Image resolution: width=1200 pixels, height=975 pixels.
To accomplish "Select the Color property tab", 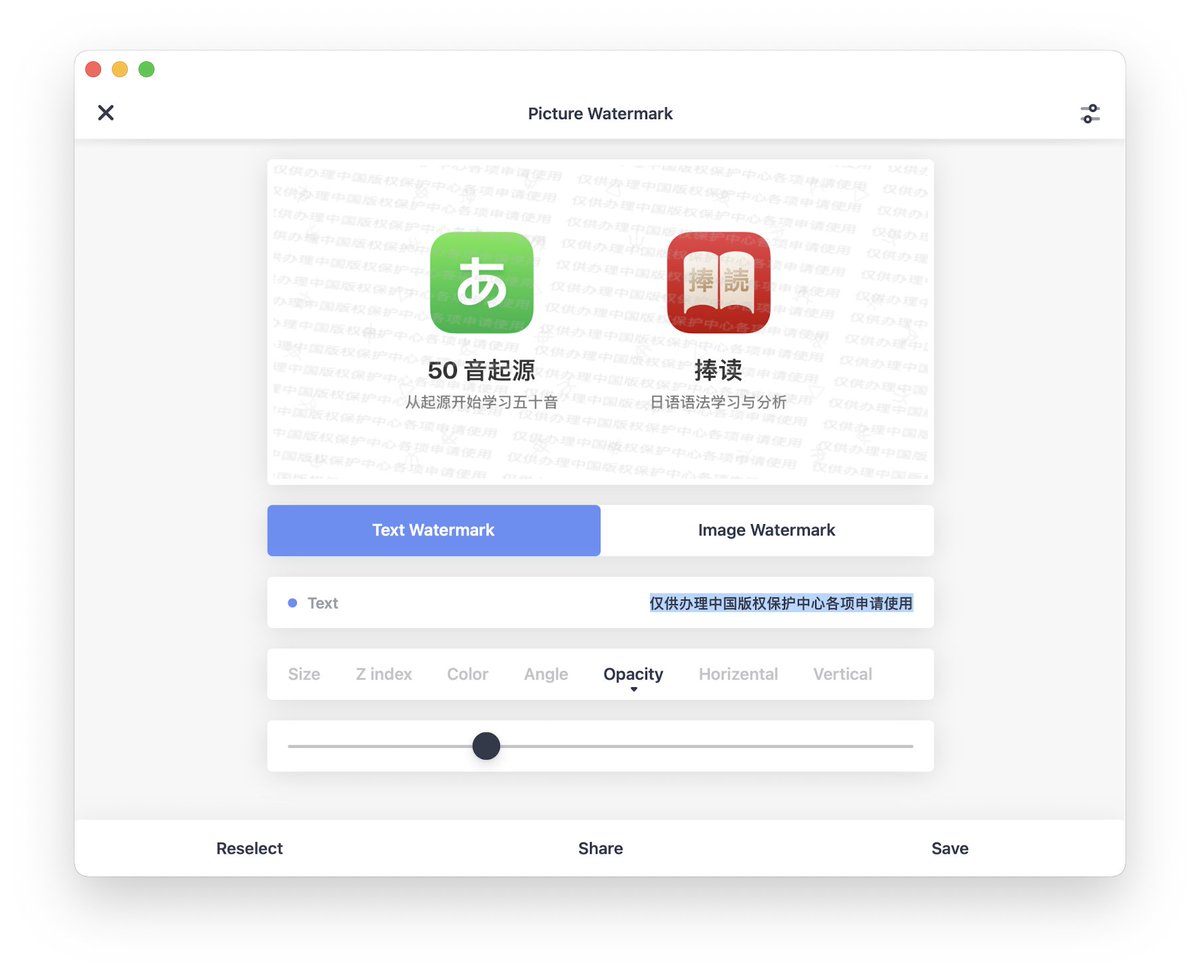I will click(468, 674).
